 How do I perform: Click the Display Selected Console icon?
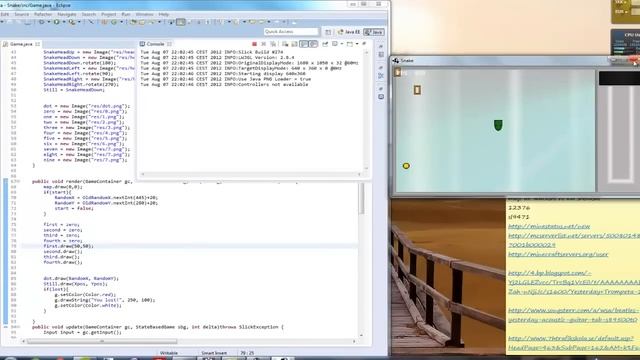coord(335,44)
